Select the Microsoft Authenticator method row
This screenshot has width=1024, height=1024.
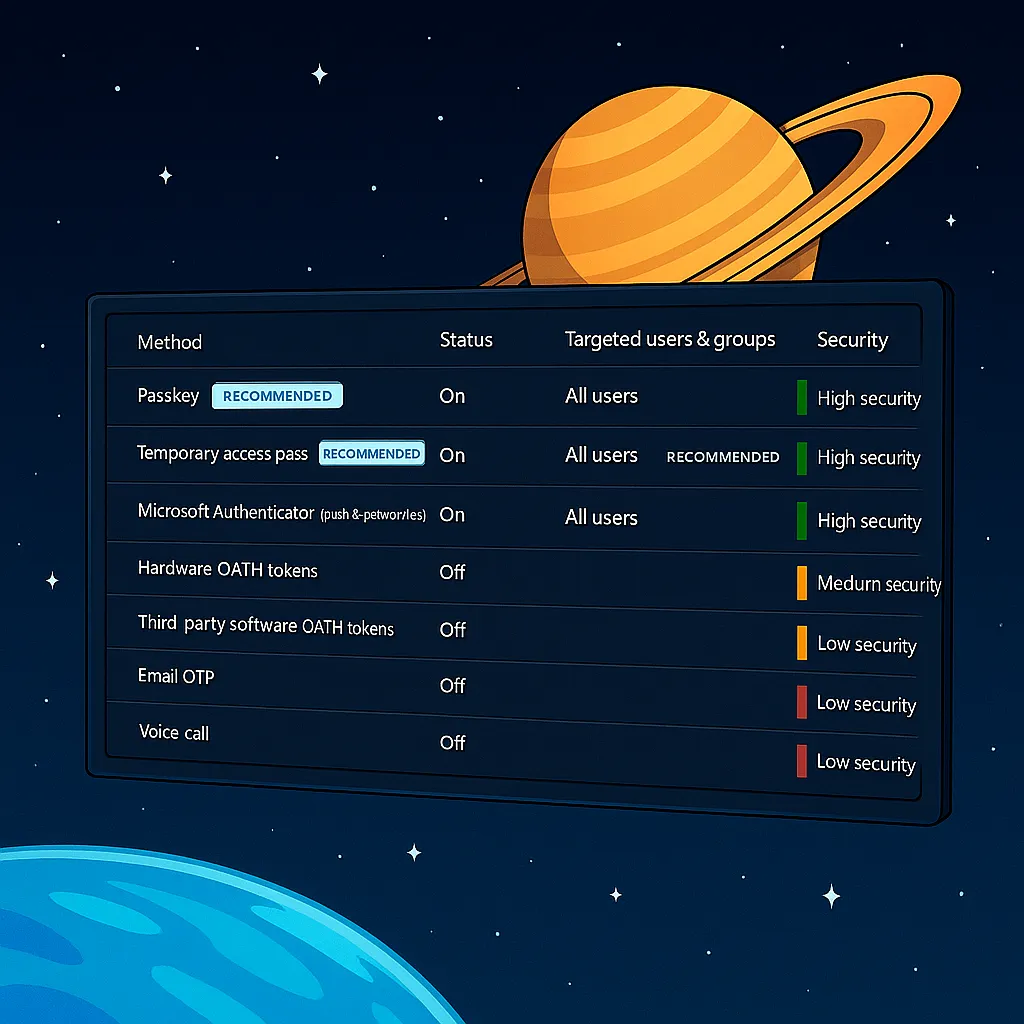point(226,512)
